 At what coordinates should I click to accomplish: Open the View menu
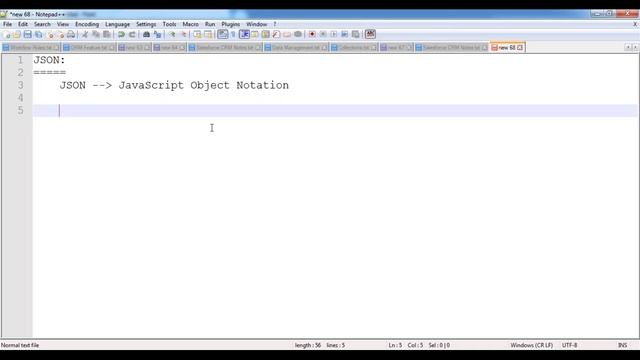pos(63,24)
